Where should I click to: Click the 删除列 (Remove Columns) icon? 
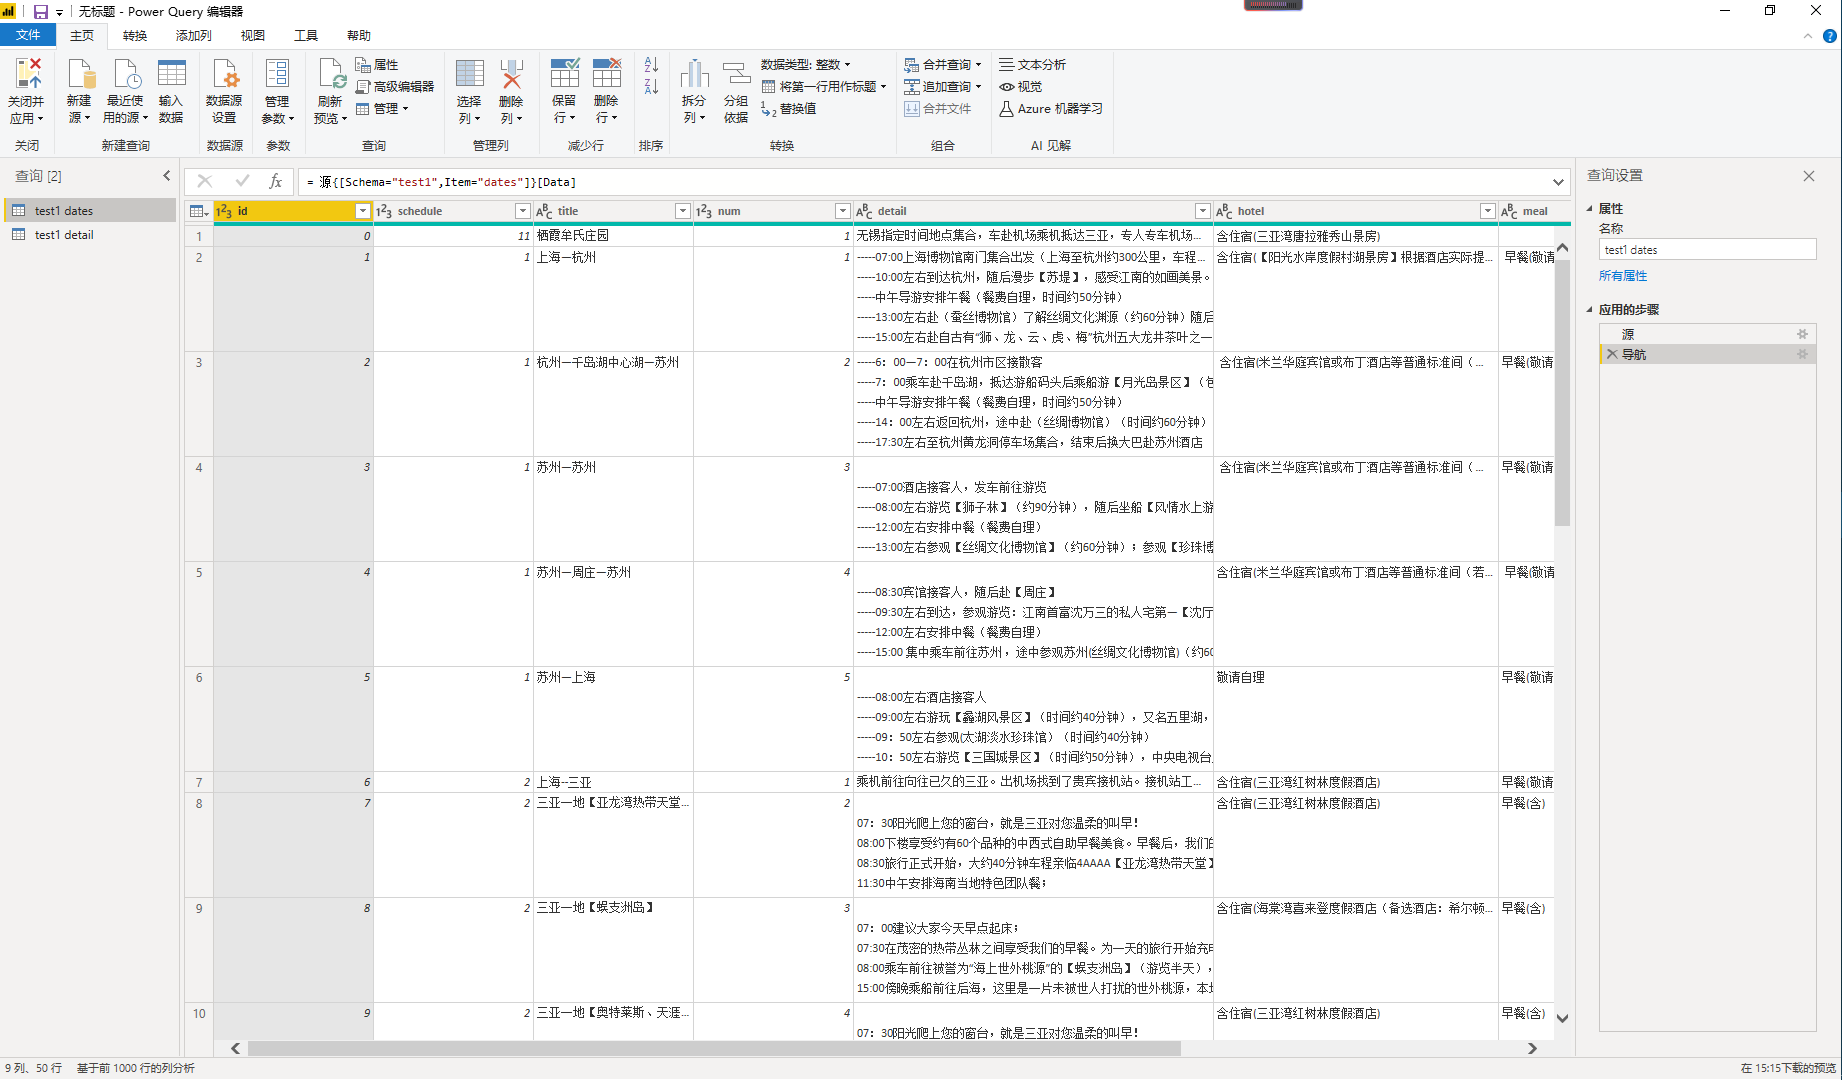coord(511,75)
